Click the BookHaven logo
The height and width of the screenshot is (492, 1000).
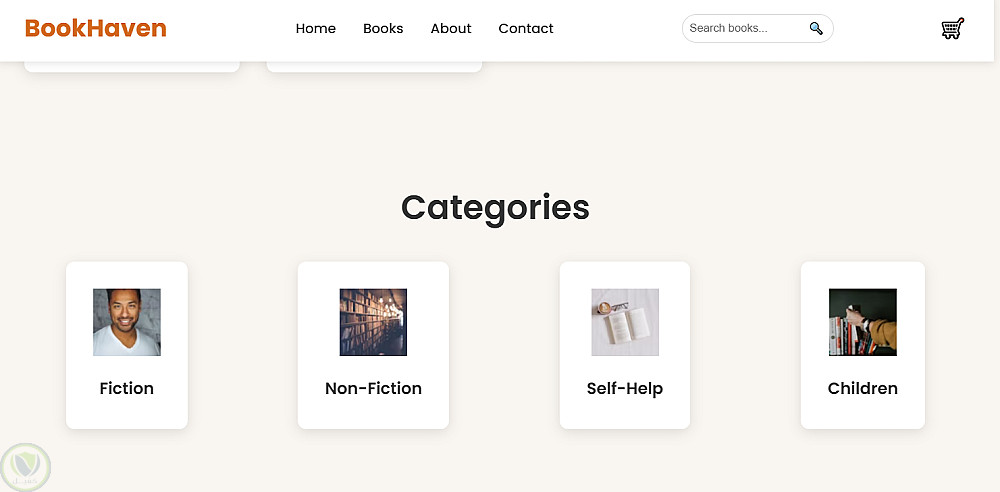click(96, 28)
